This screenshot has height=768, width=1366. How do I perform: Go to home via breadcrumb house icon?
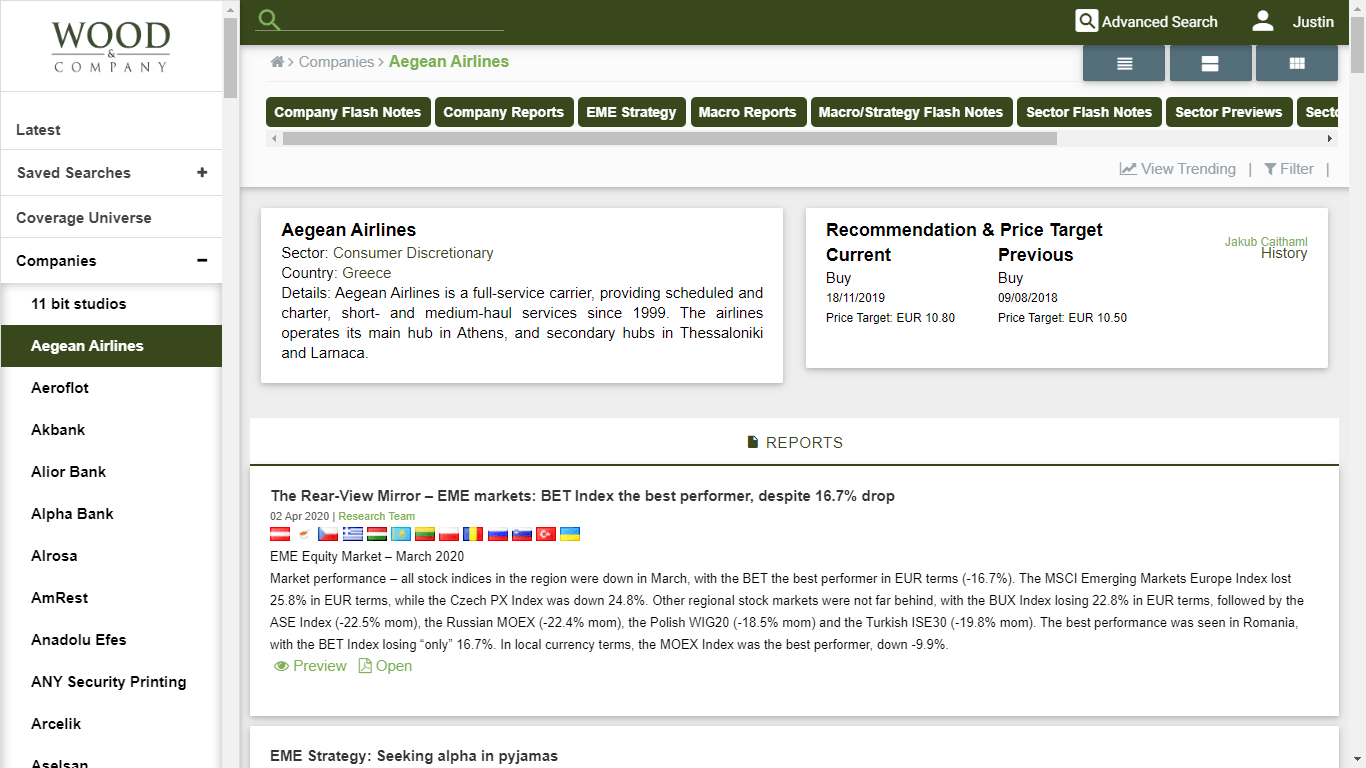pyautogui.click(x=277, y=62)
